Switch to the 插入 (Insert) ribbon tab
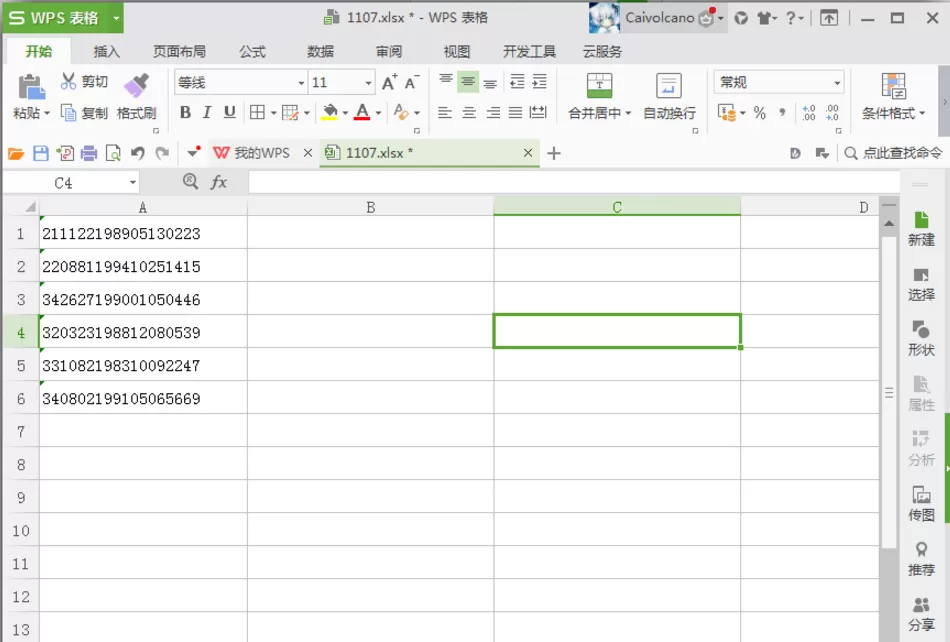The width and height of the screenshot is (950, 642). [x=107, y=51]
